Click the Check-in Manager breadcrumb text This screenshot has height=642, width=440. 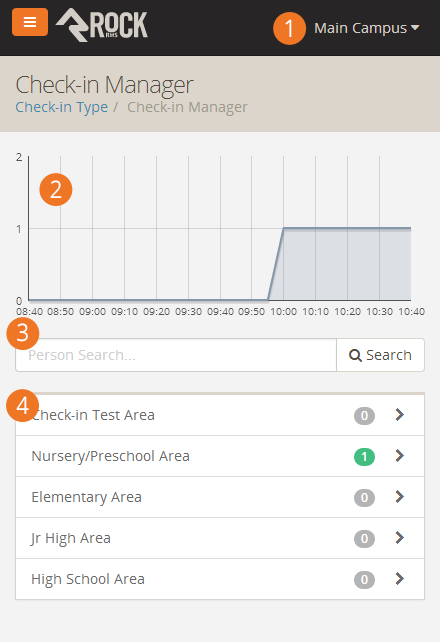click(x=187, y=107)
